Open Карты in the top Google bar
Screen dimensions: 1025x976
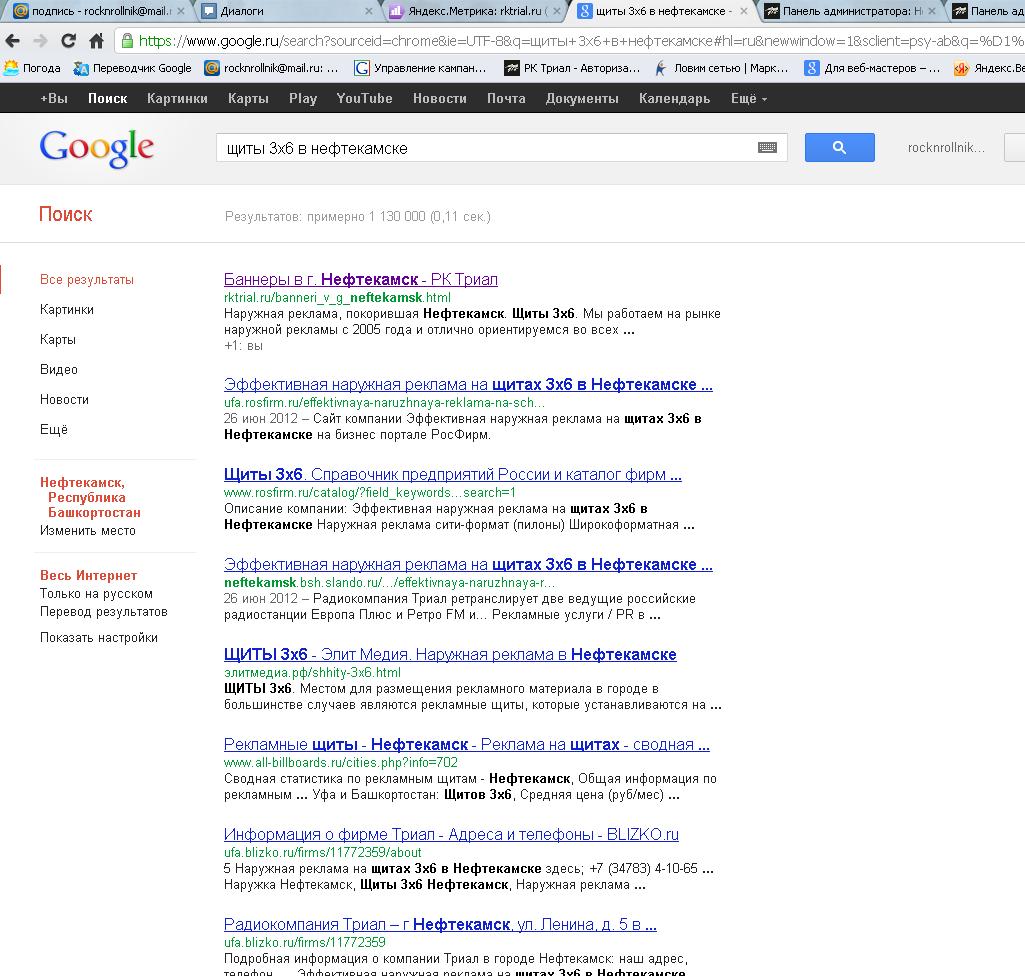click(x=248, y=99)
